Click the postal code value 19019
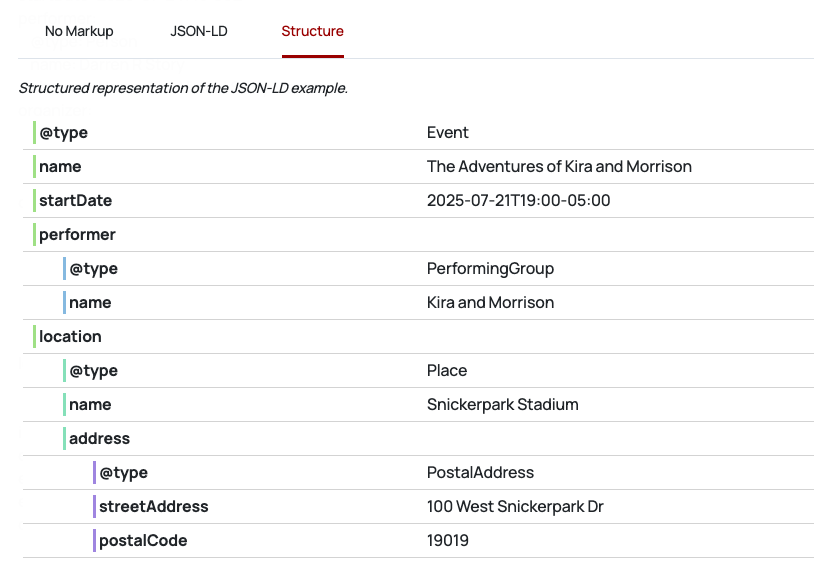The width and height of the screenshot is (814, 561). point(448,541)
